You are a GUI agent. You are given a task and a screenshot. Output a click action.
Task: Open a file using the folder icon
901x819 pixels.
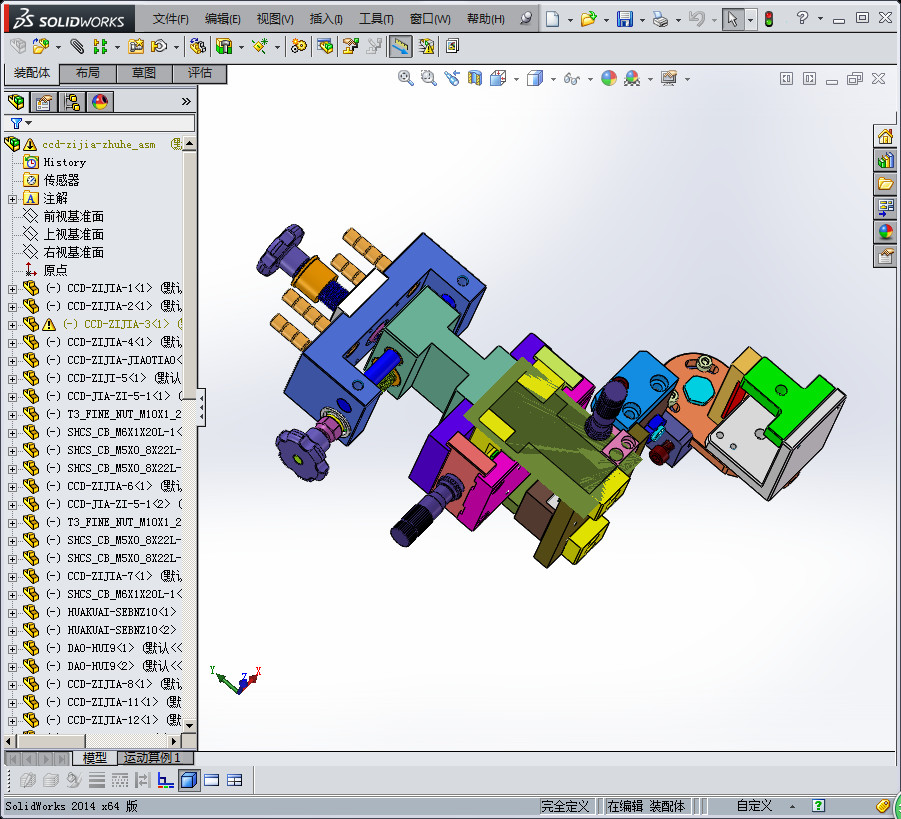coord(588,19)
